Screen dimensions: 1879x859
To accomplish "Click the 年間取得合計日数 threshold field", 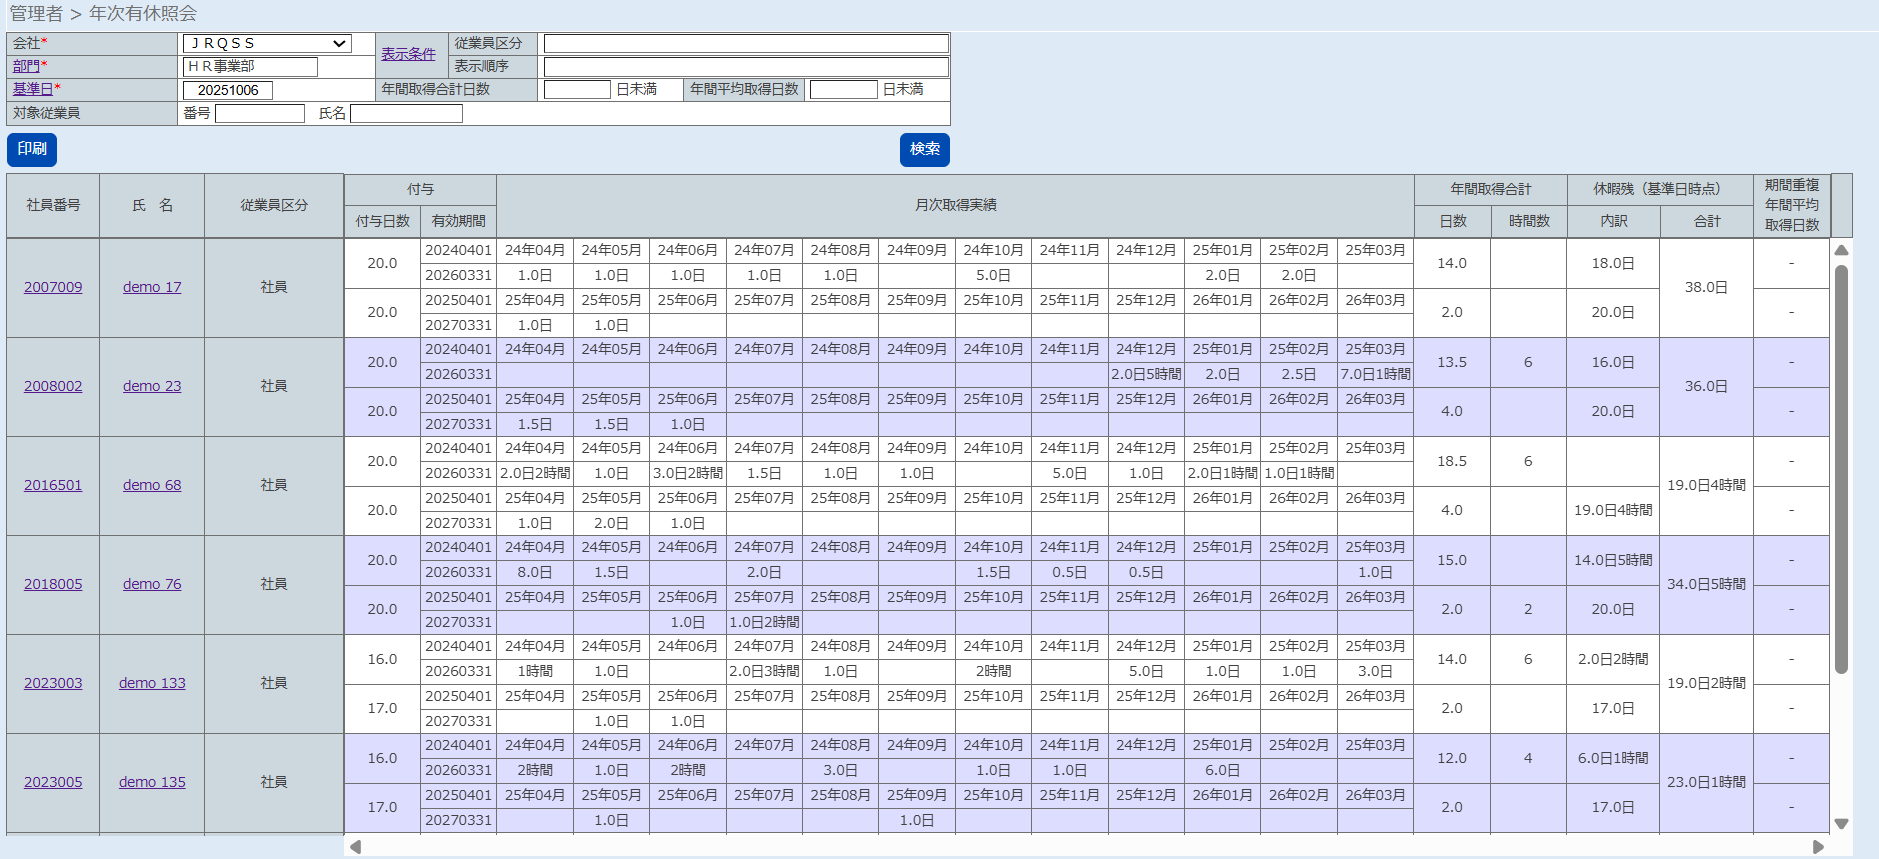I will (577, 90).
